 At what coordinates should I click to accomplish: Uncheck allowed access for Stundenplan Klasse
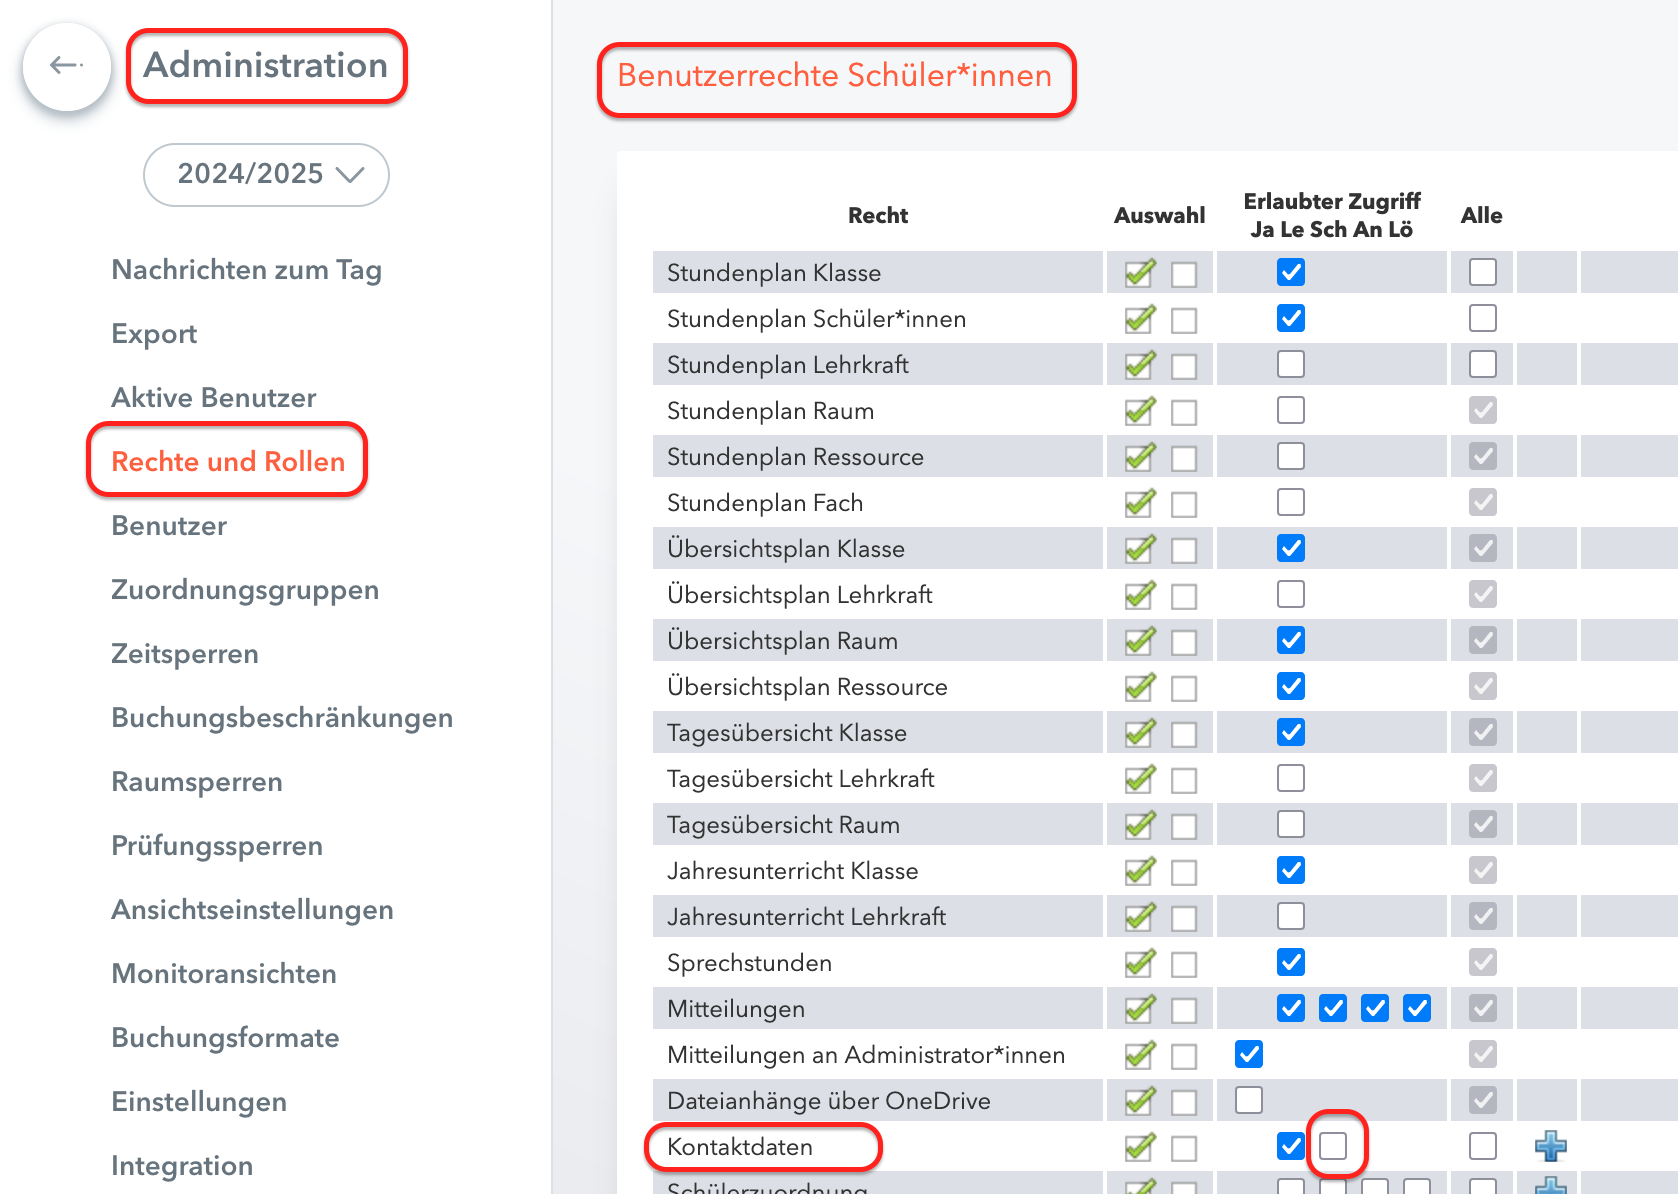(1291, 272)
